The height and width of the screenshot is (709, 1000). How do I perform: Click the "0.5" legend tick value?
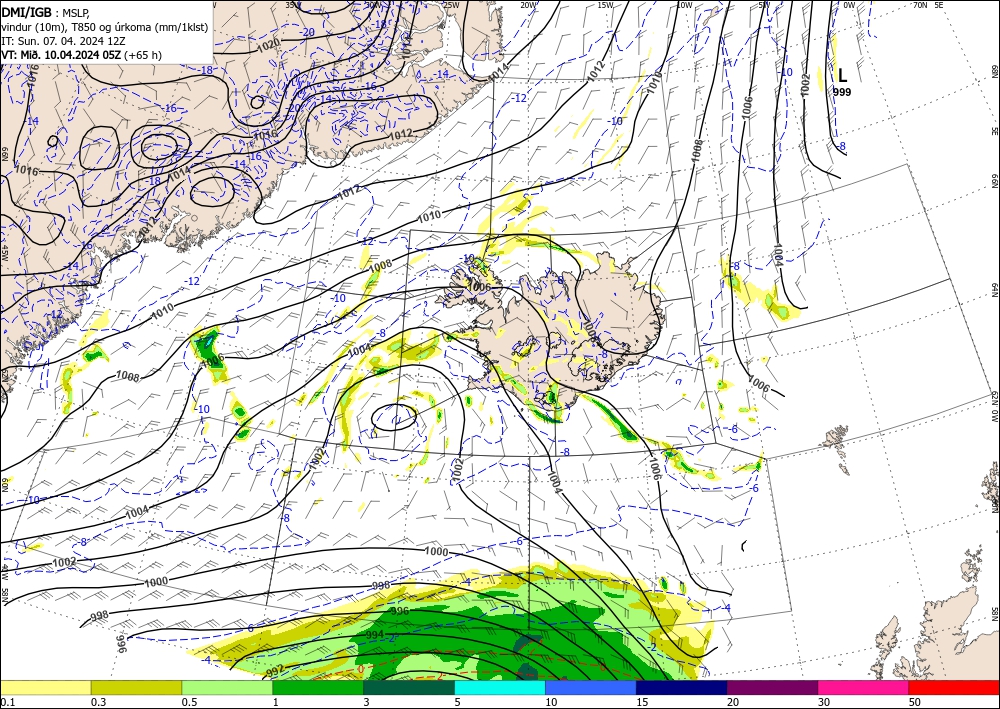click(x=189, y=702)
